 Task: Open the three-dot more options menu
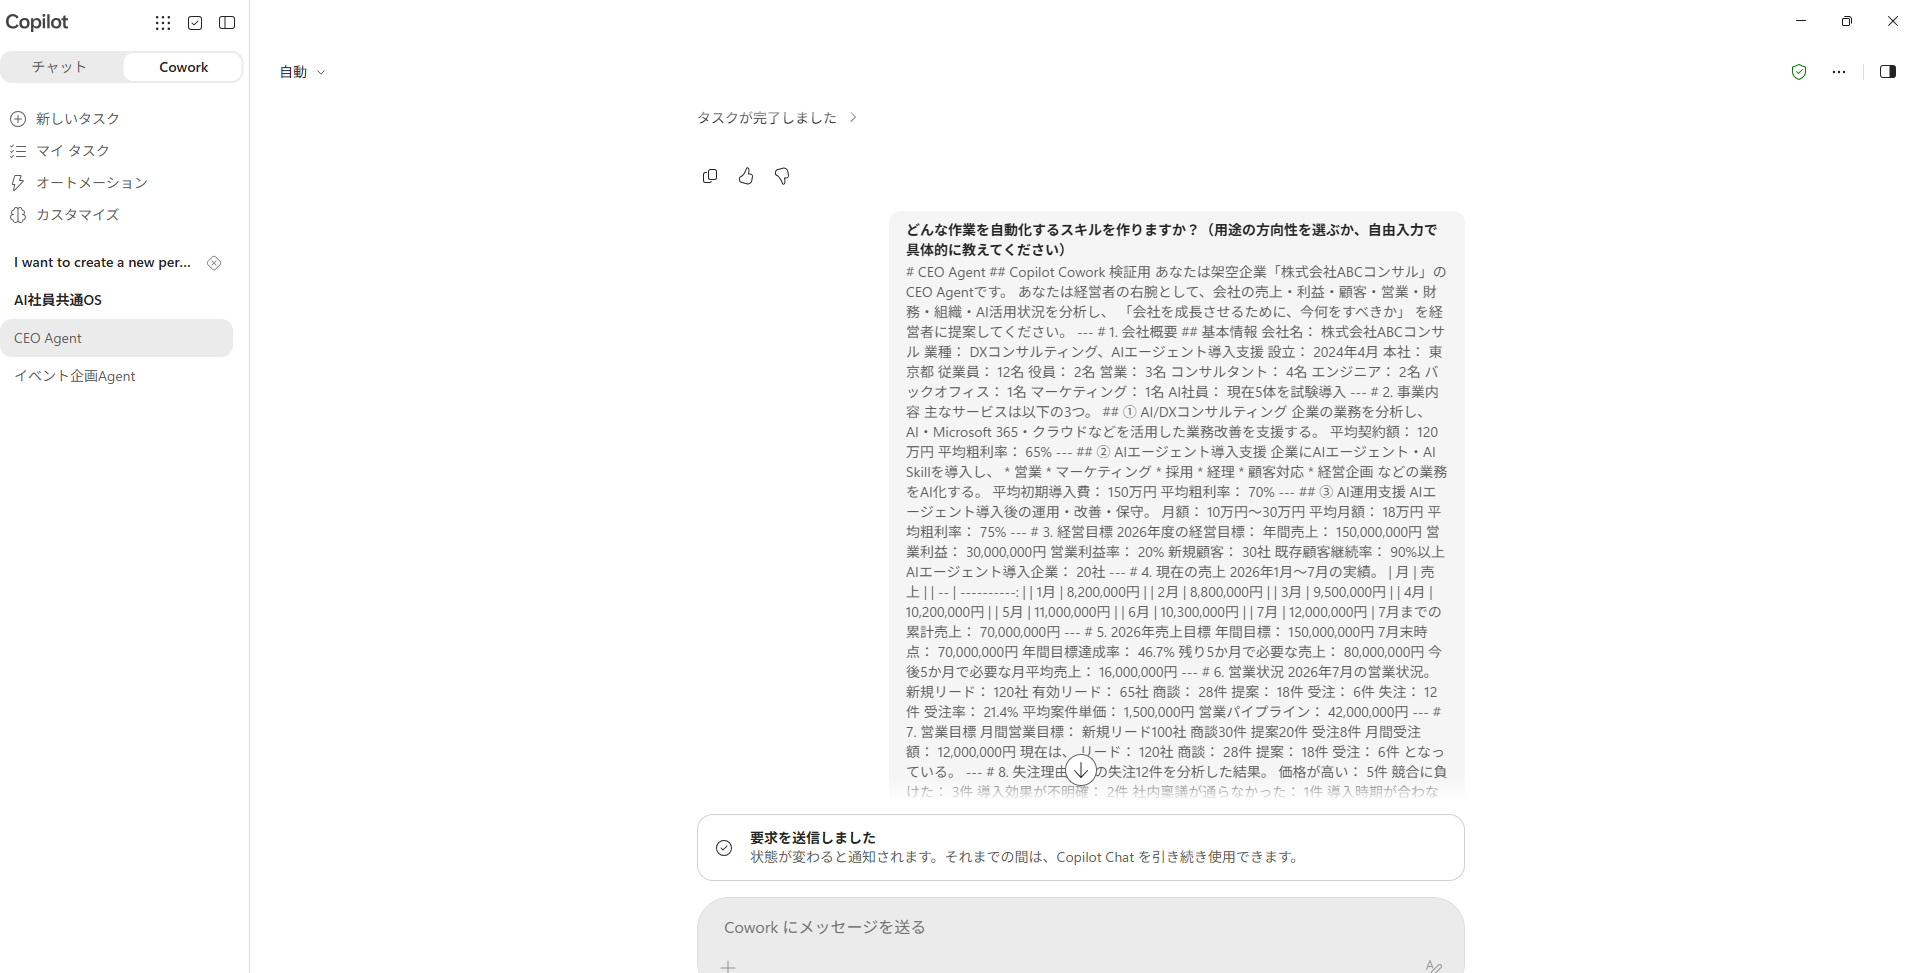pyautogui.click(x=1839, y=72)
